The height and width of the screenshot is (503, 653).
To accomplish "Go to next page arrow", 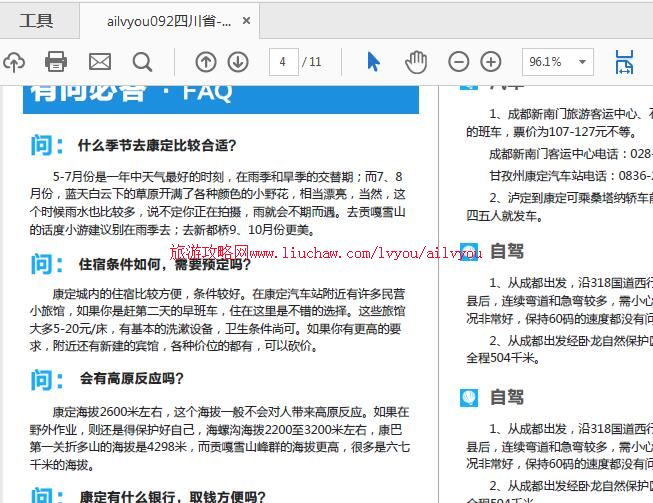I will click(238, 62).
